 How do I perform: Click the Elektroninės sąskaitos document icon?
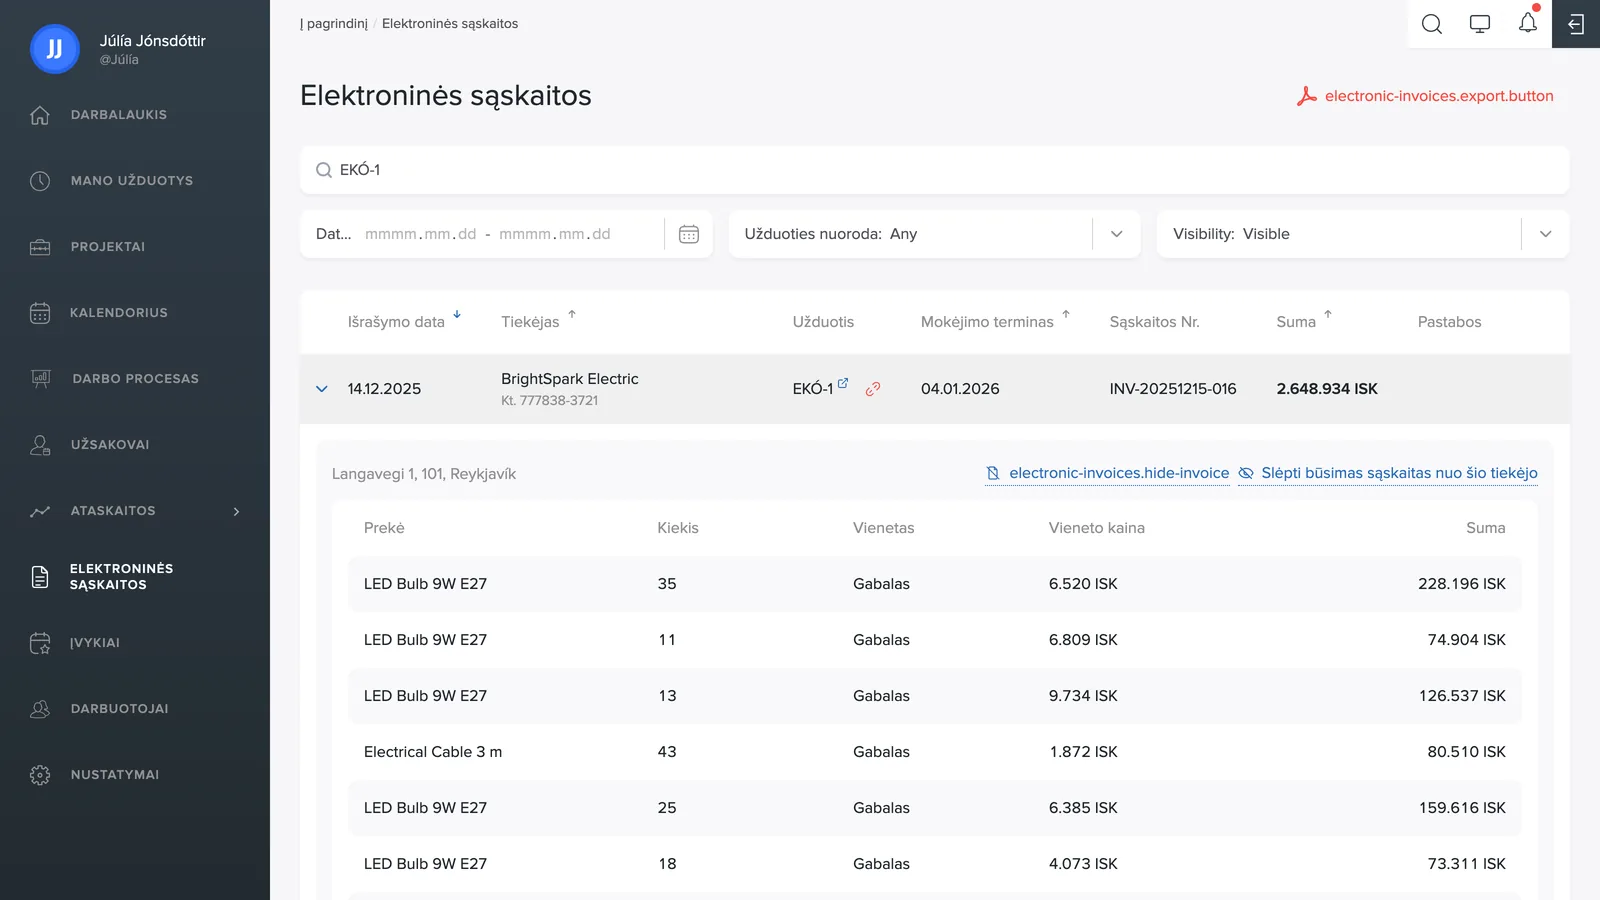40,577
